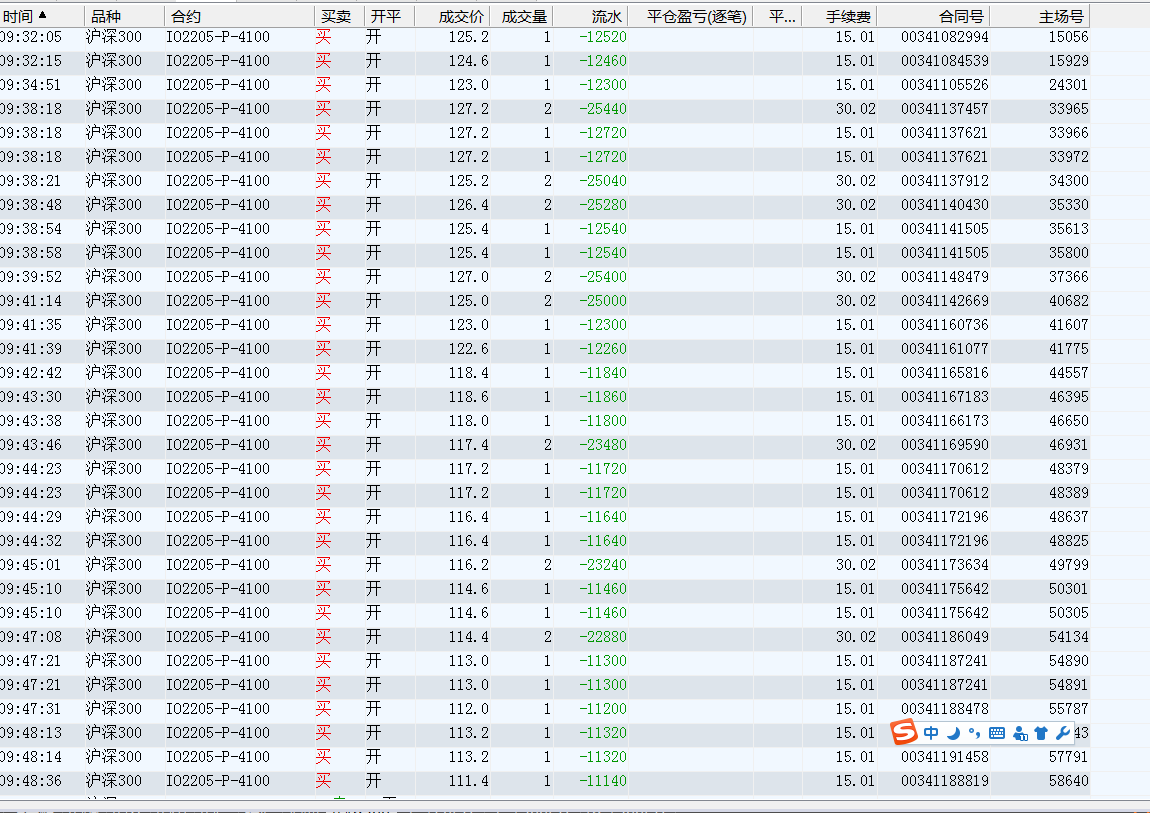Toggle the half-width moon icon in Sogou bar

pos(953,732)
